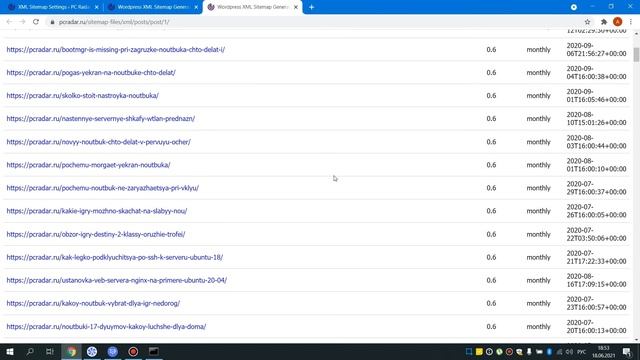
Task: Bookmark this page with the star icon
Action: point(587,22)
